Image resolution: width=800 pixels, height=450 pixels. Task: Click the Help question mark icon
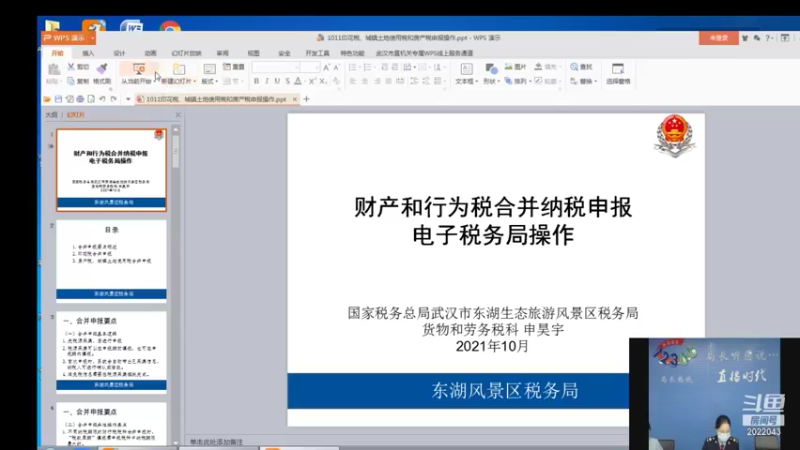click(x=767, y=38)
